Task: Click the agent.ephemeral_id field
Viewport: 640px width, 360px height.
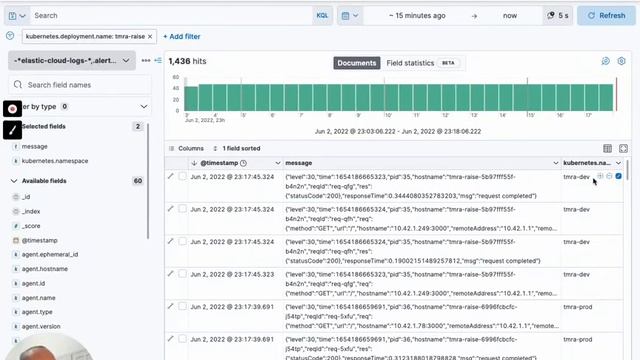Action: point(50,254)
